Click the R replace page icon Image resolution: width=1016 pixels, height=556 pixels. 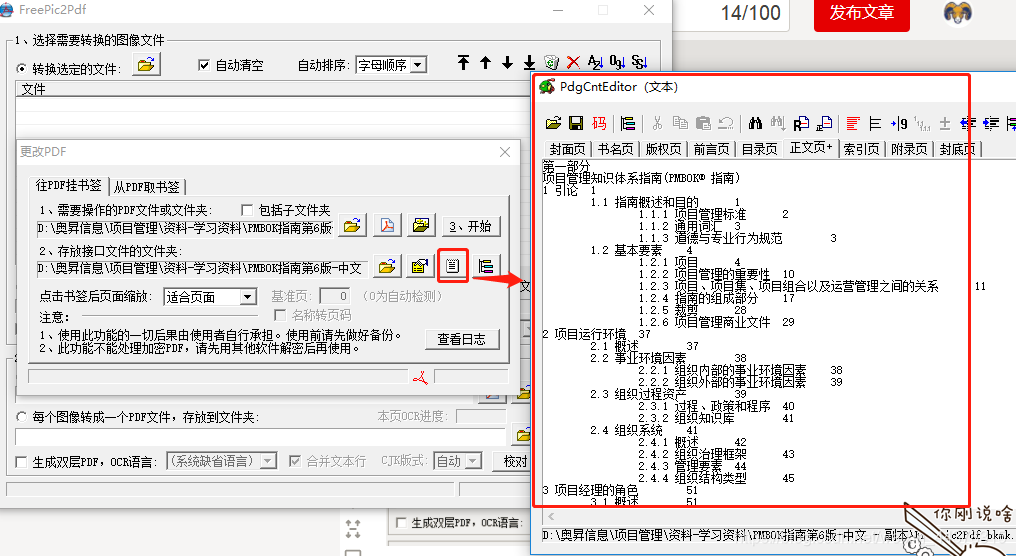[x=802, y=123]
